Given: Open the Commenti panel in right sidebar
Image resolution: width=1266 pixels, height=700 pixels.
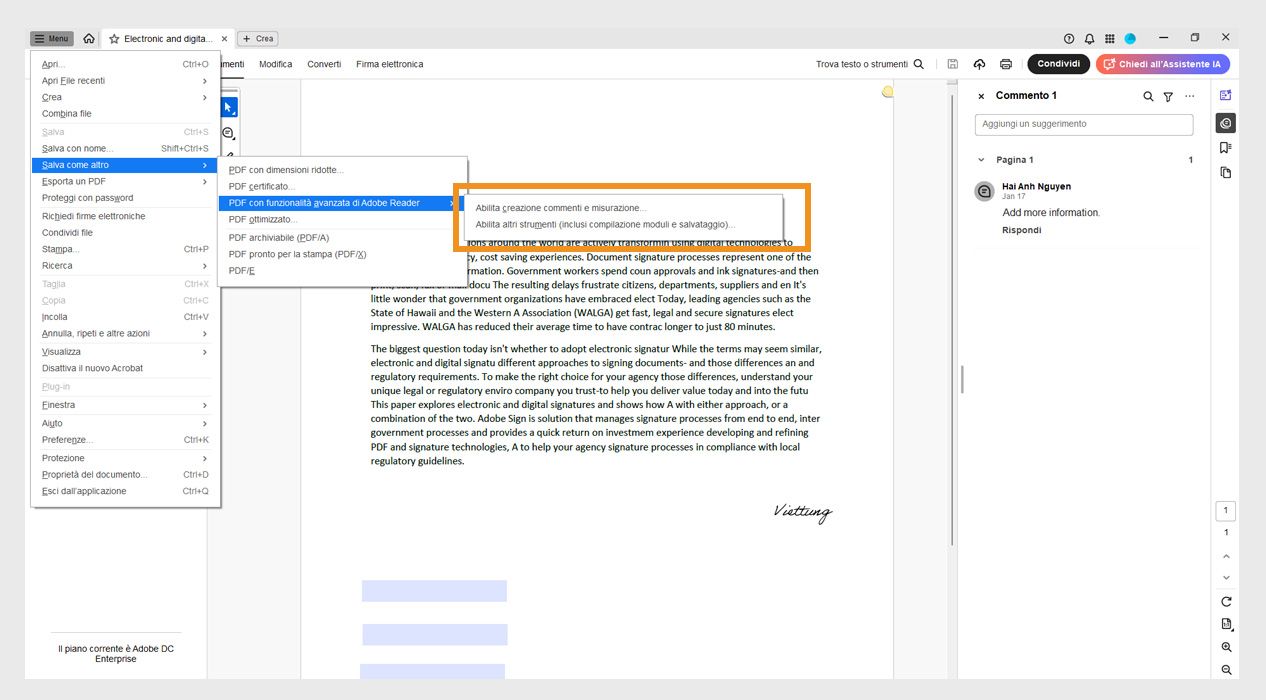Looking at the screenshot, I should click(1226, 122).
